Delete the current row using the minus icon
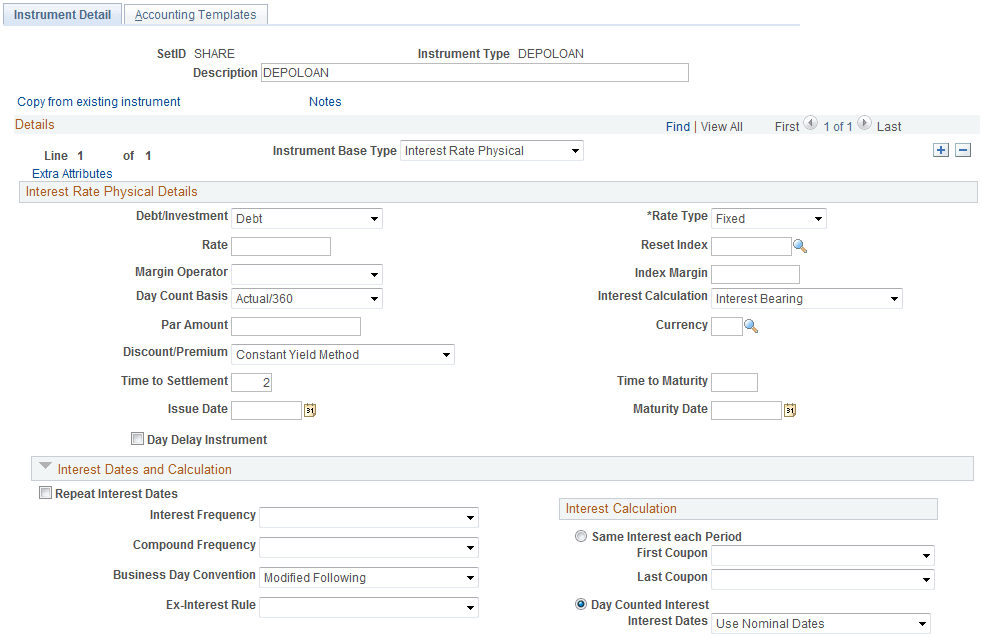 962,149
